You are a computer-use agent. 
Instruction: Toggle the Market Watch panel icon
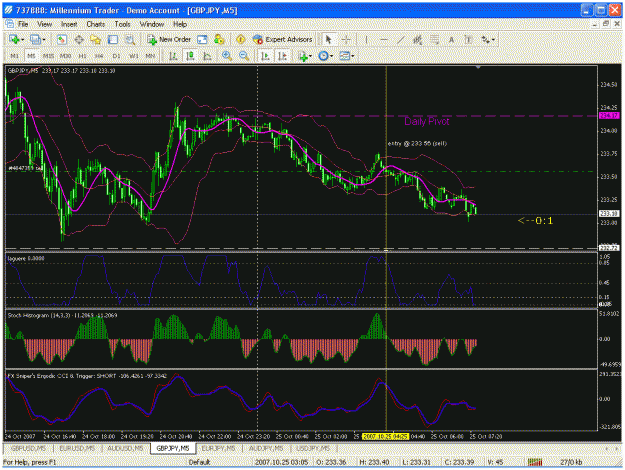(61, 39)
